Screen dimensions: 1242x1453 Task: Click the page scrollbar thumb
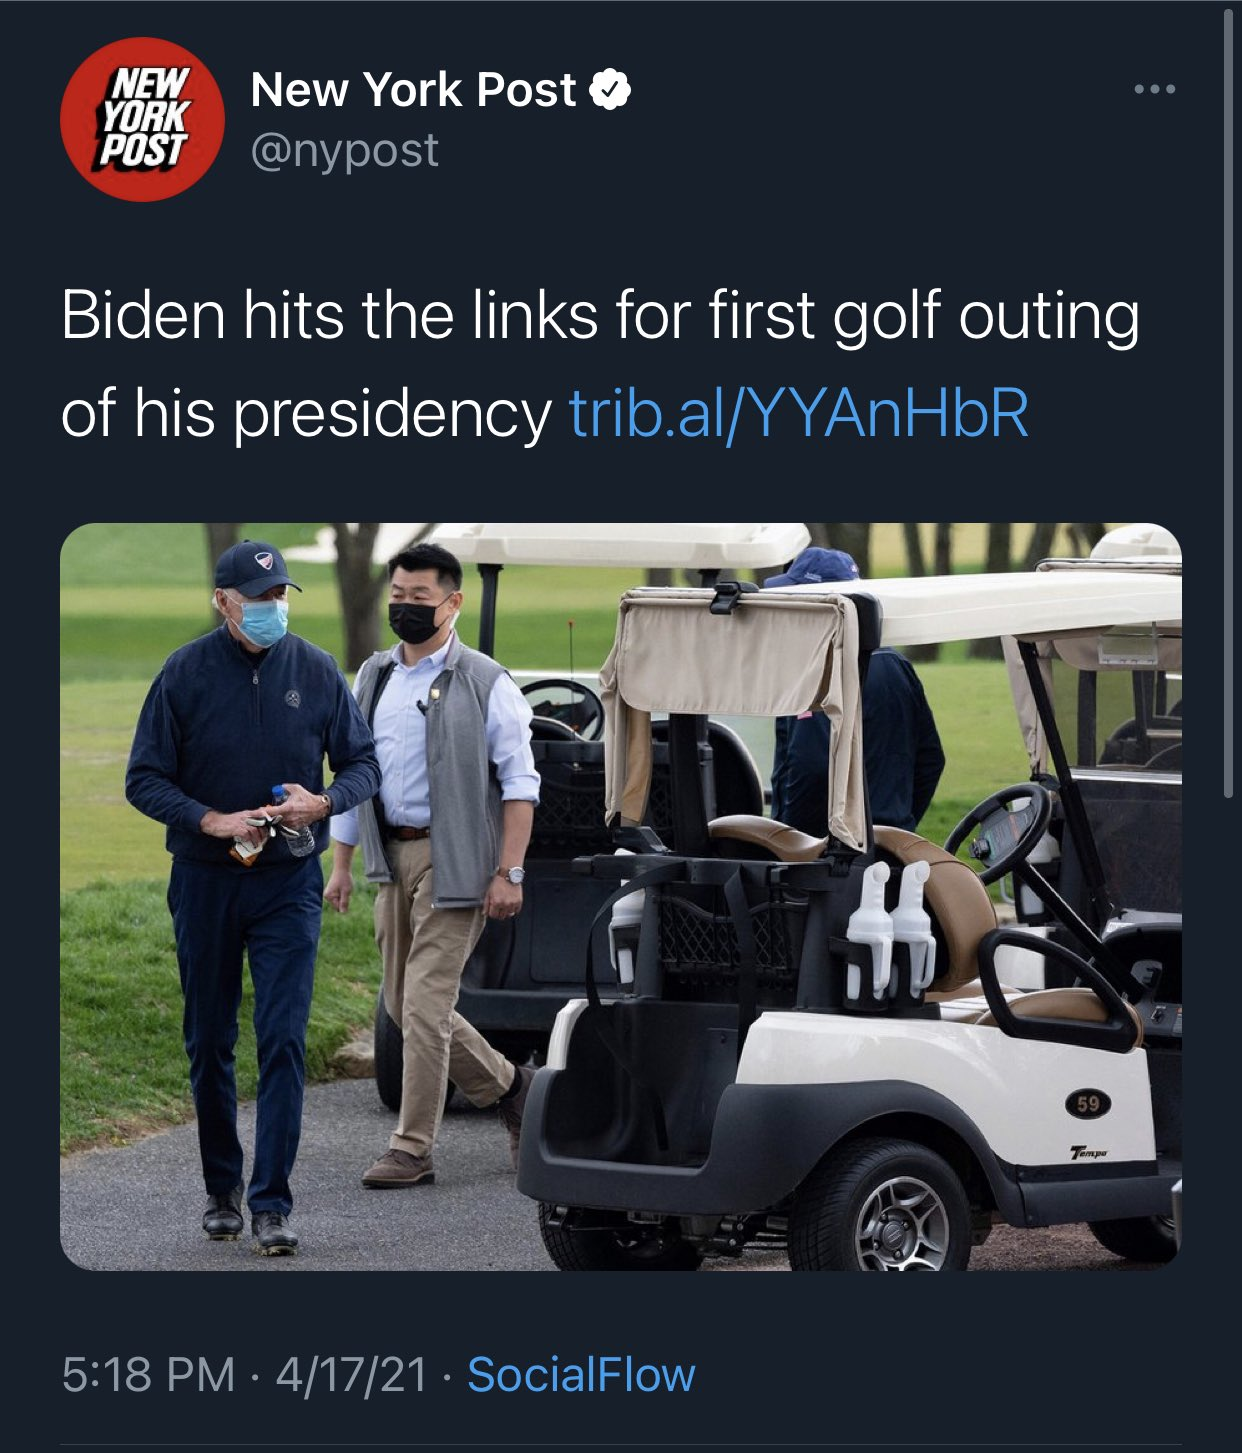pyautogui.click(x=1229, y=400)
